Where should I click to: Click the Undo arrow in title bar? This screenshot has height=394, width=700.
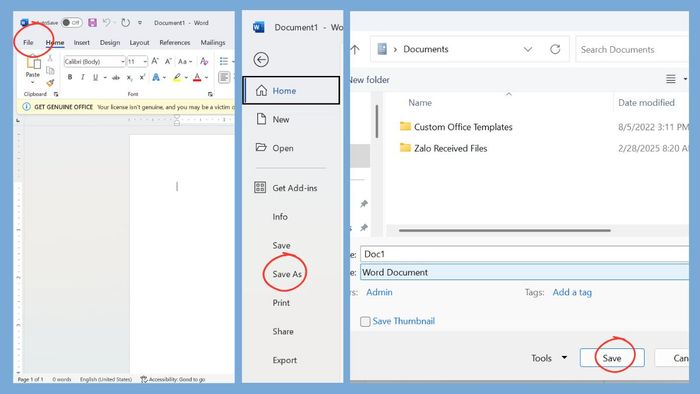point(107,22)
